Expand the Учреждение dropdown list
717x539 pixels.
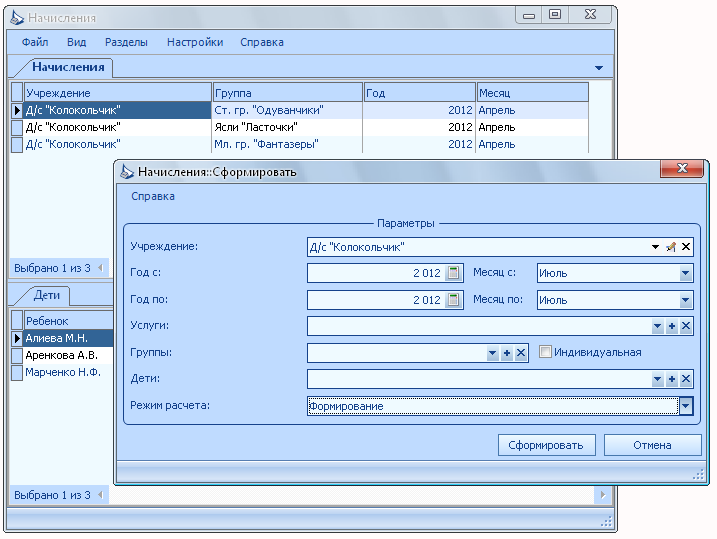pos(655,247)
